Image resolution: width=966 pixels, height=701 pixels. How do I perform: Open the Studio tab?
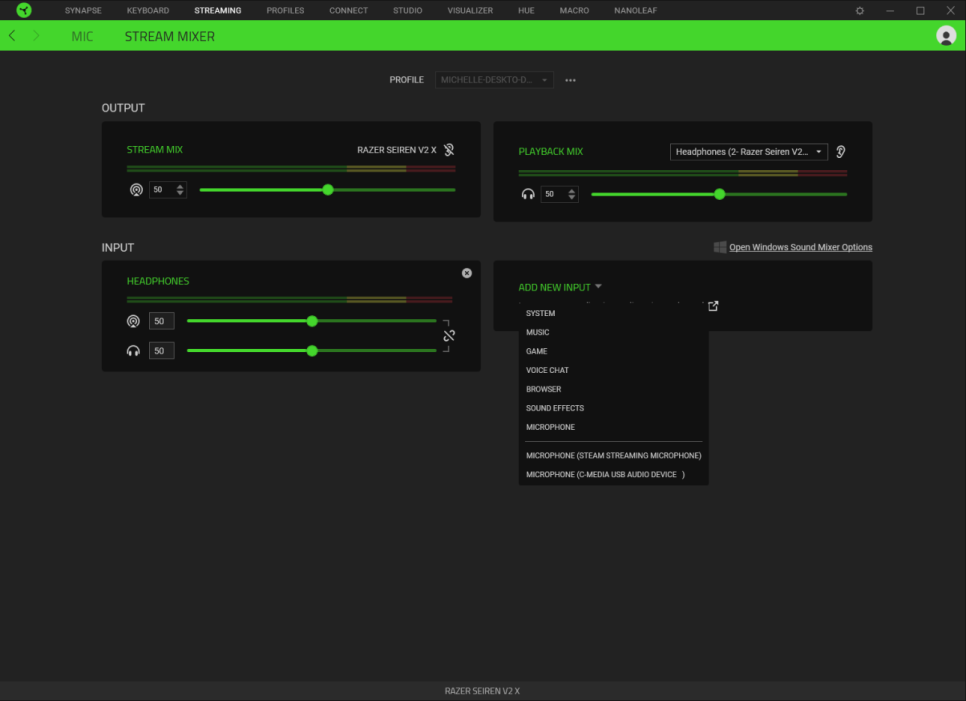[x=407, y=10]
